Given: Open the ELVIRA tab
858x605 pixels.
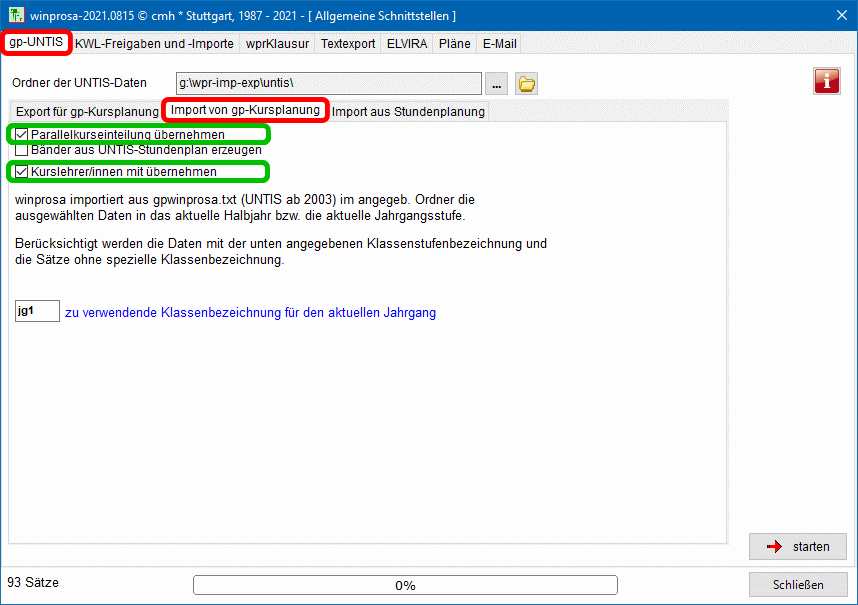Looking at the screenshot, I should (x=406, y=44).
